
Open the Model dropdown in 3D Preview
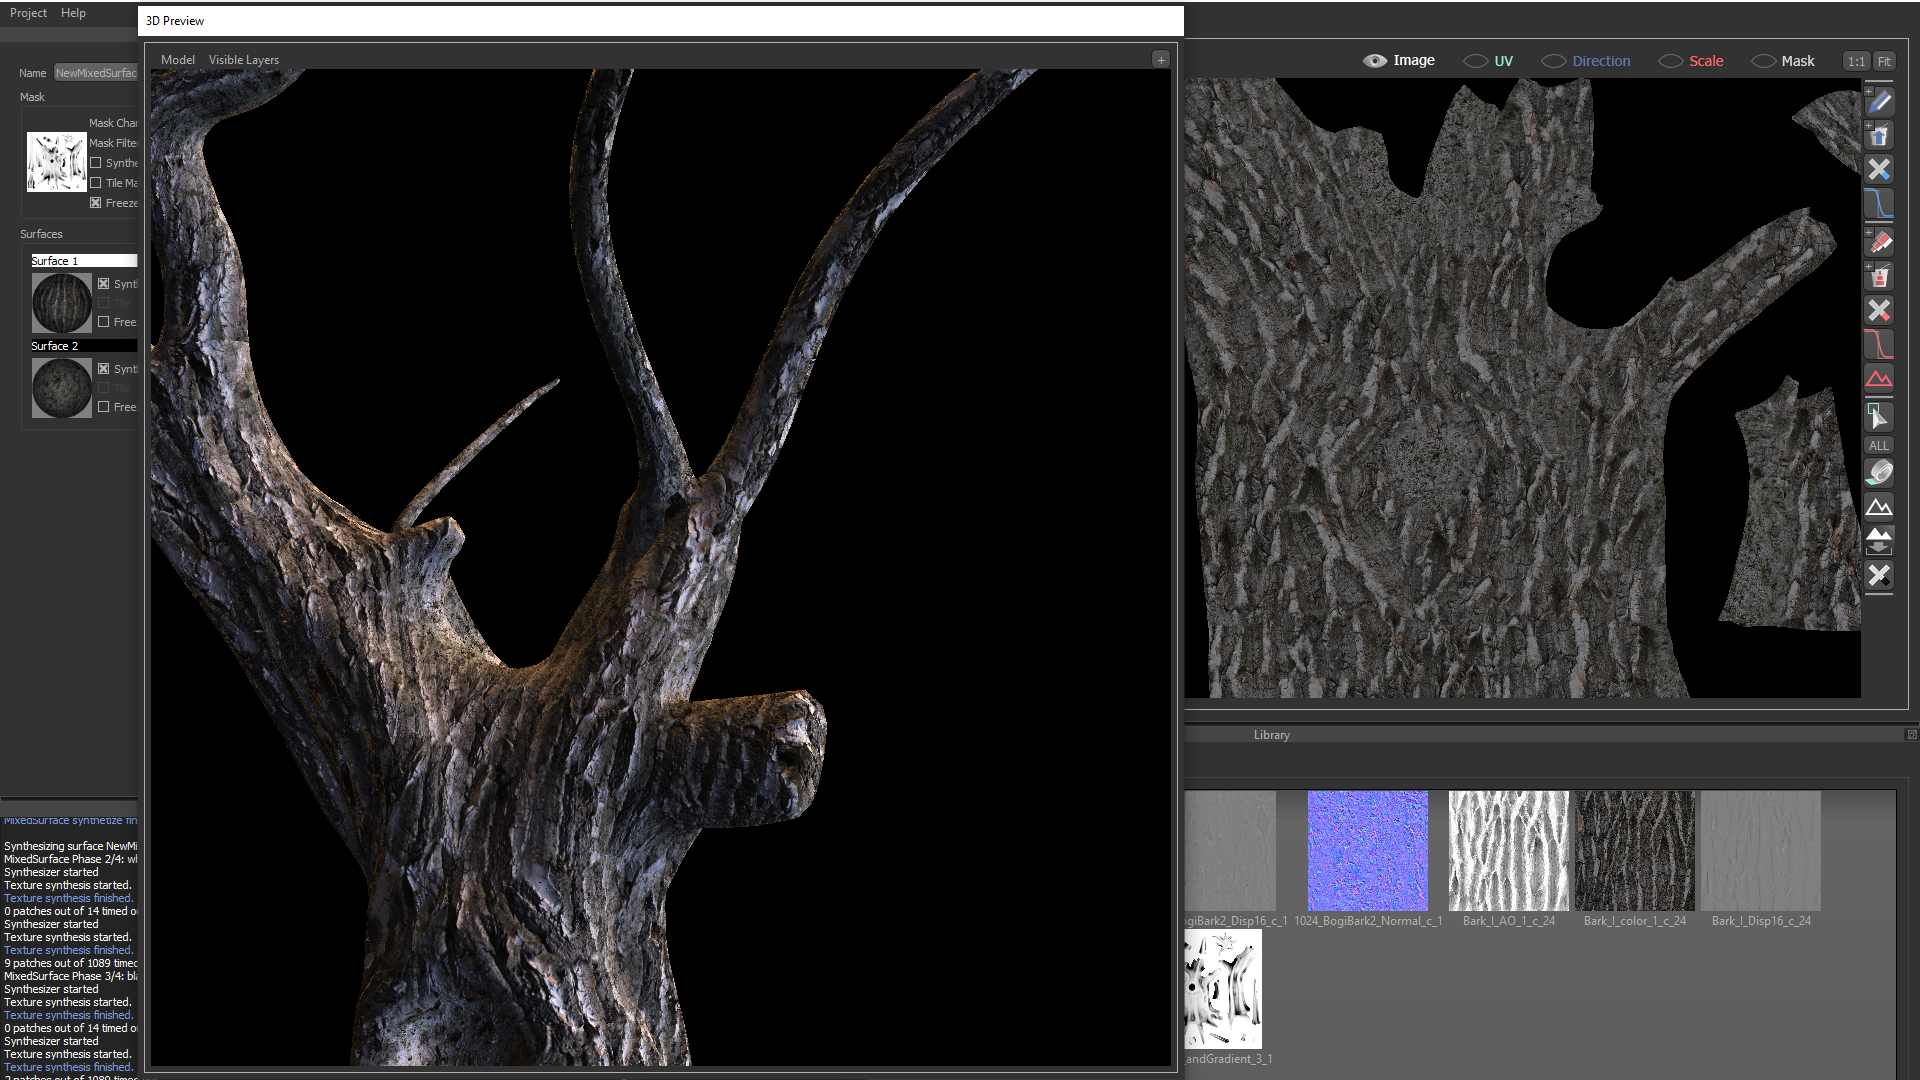coord(178,60)
